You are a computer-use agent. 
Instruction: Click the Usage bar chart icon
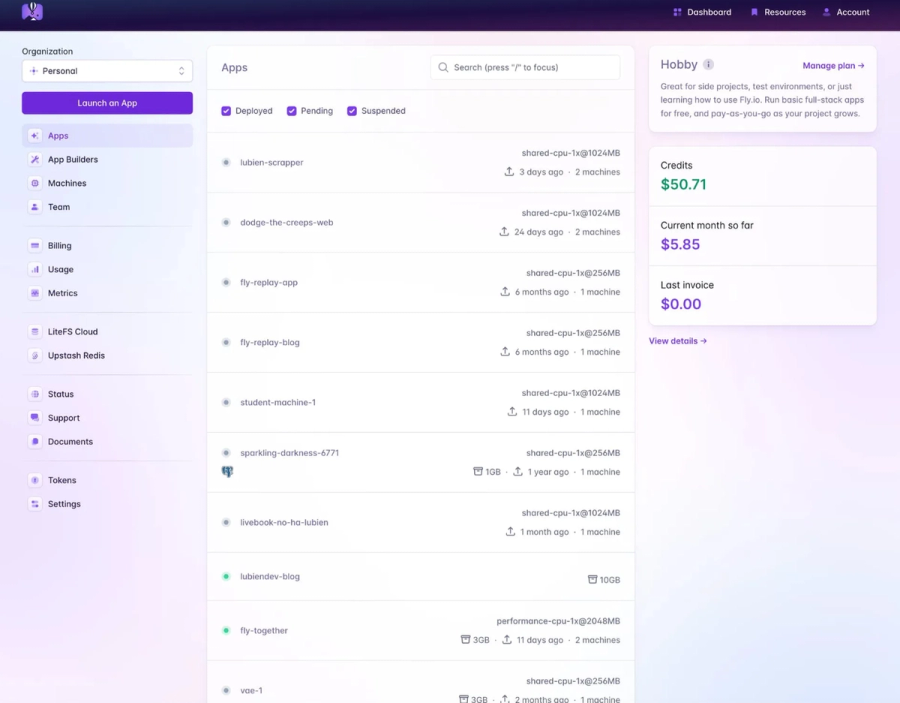[35, 269]
